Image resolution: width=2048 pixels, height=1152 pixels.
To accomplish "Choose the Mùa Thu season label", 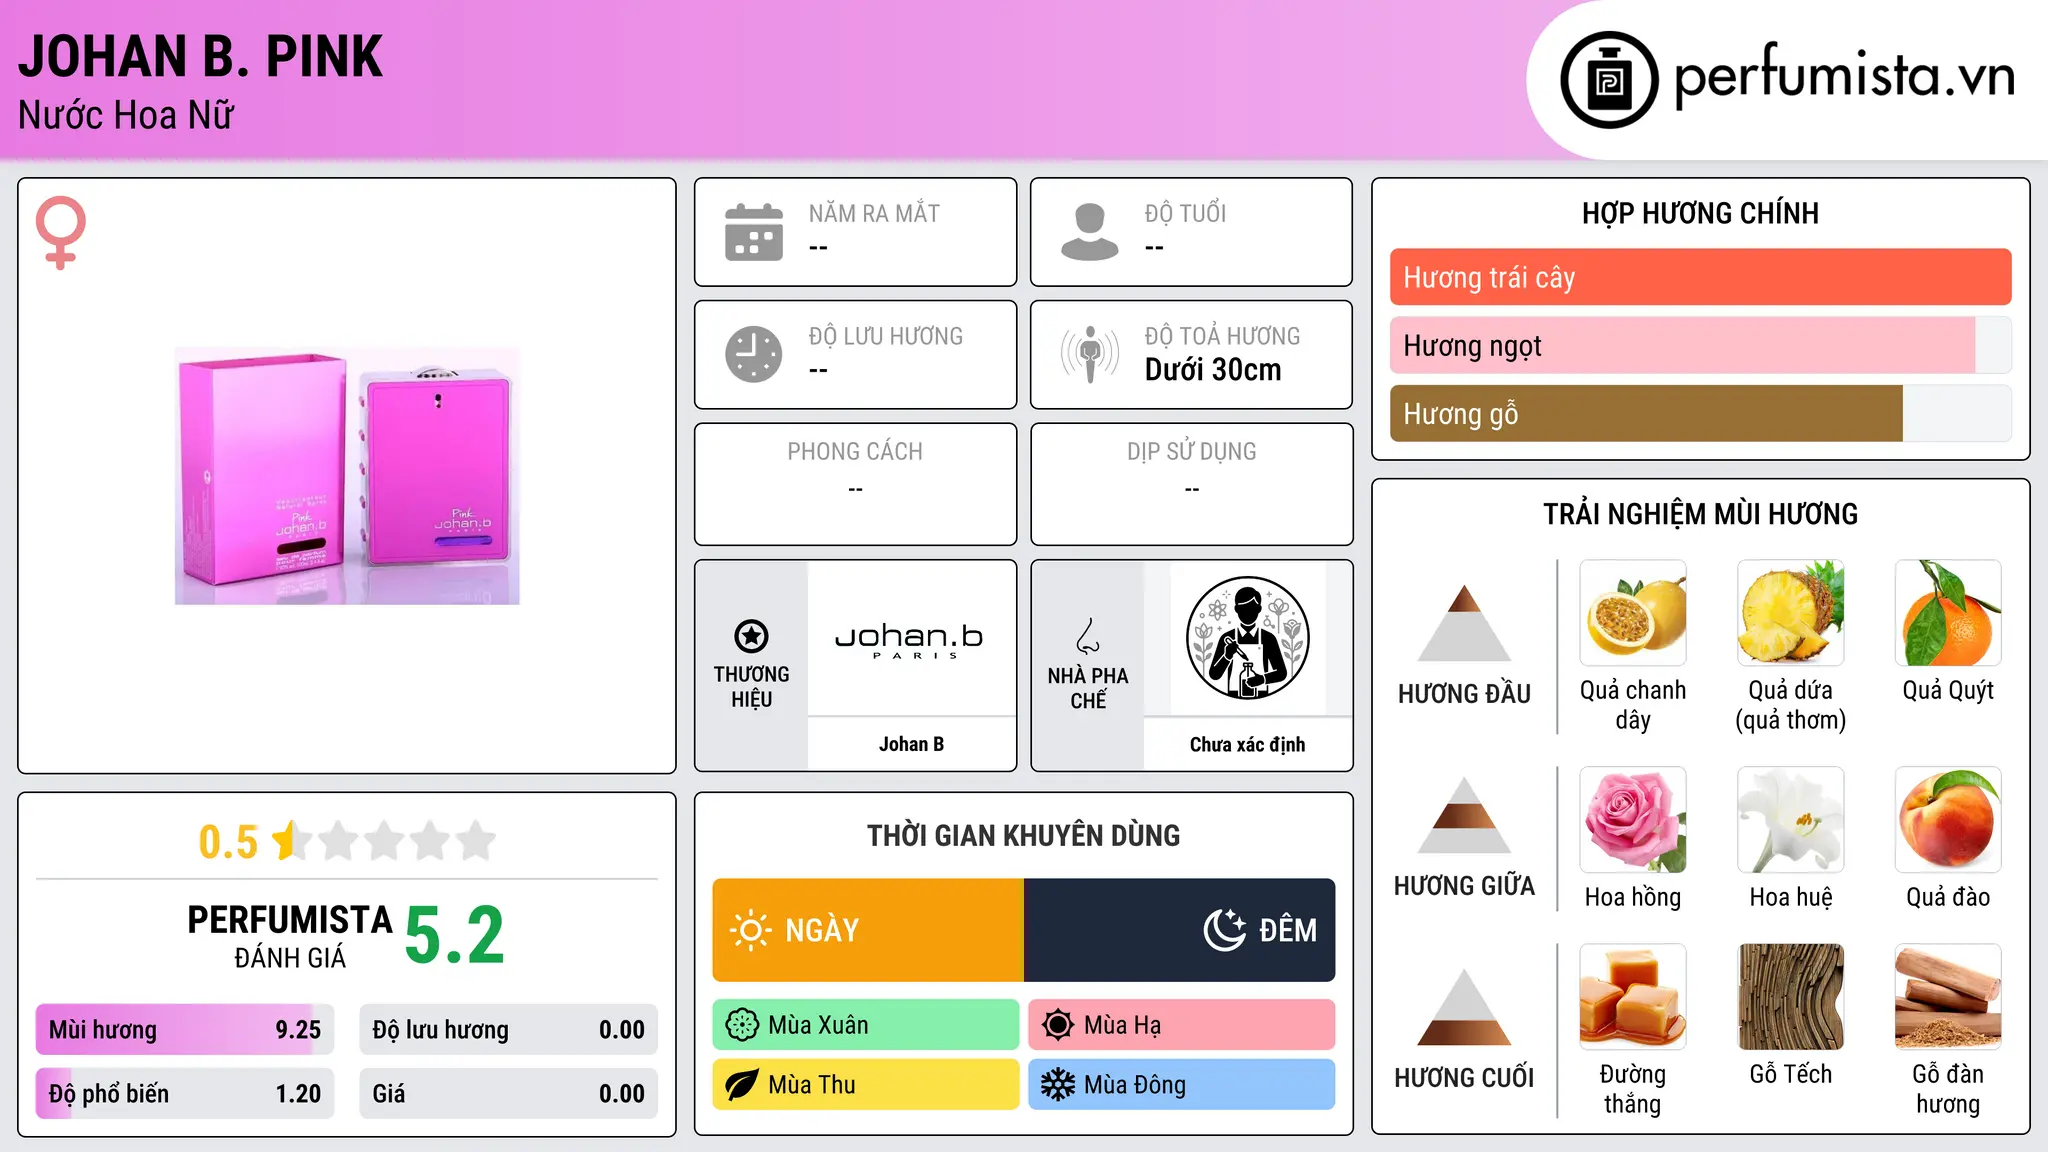I will (812, 1085).
